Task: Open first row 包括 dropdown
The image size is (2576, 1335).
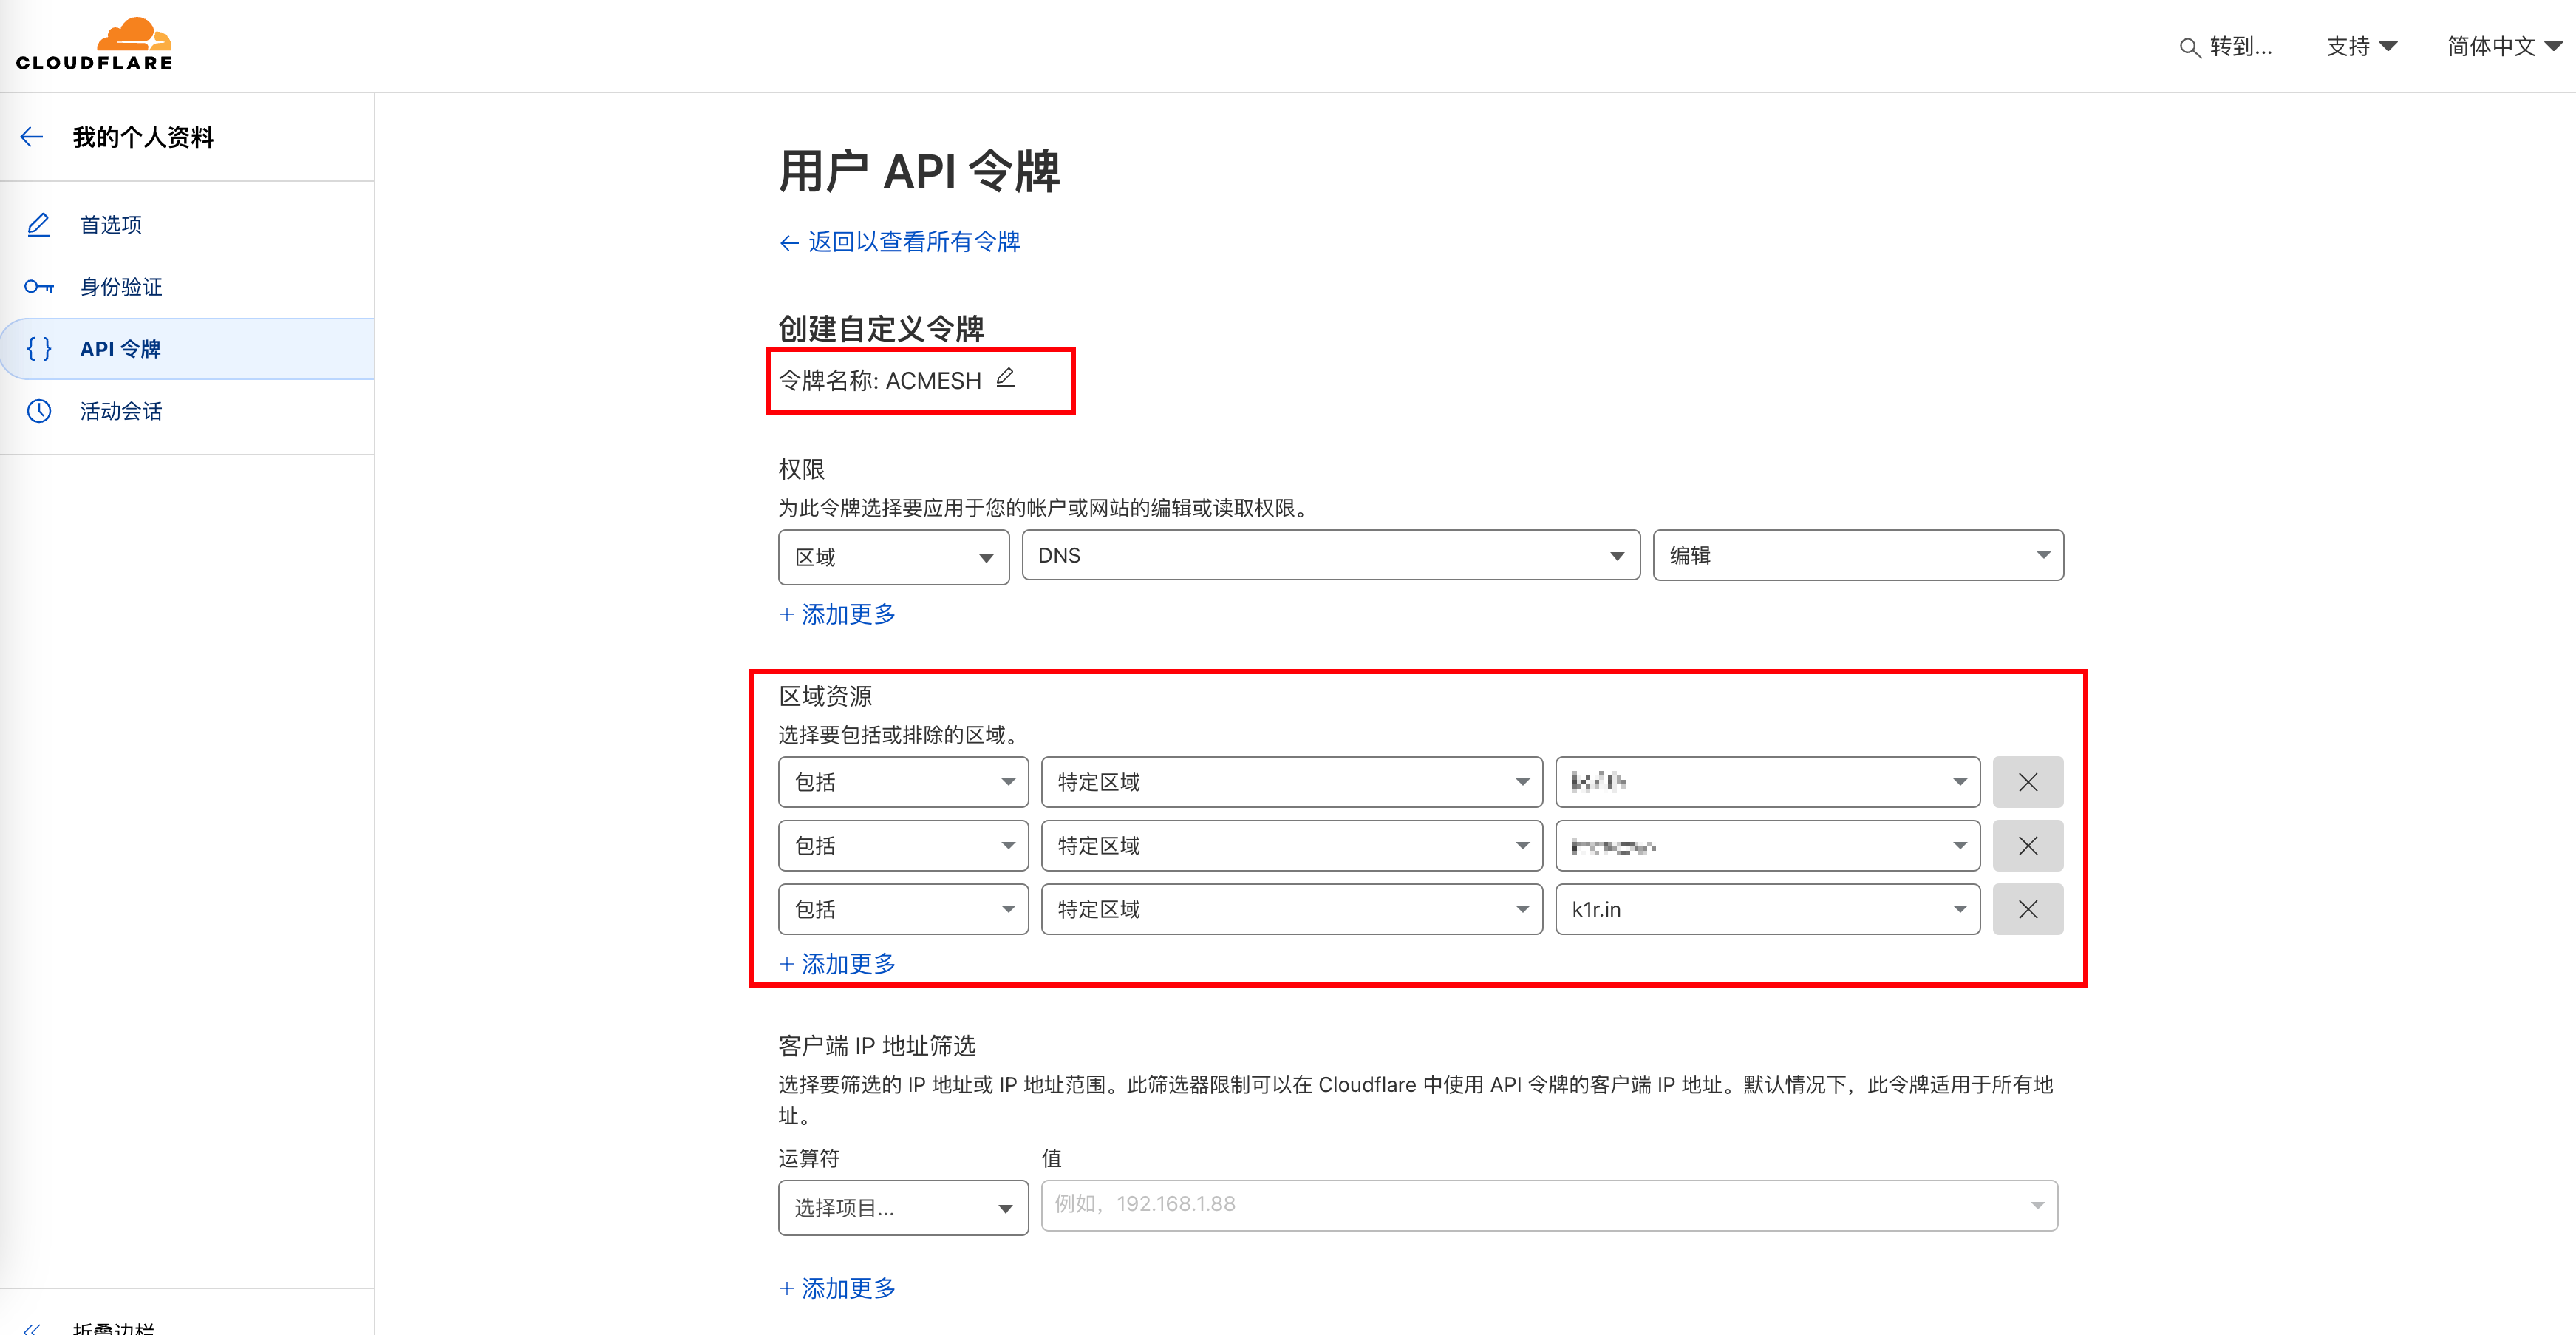Action: coord(903,782)
